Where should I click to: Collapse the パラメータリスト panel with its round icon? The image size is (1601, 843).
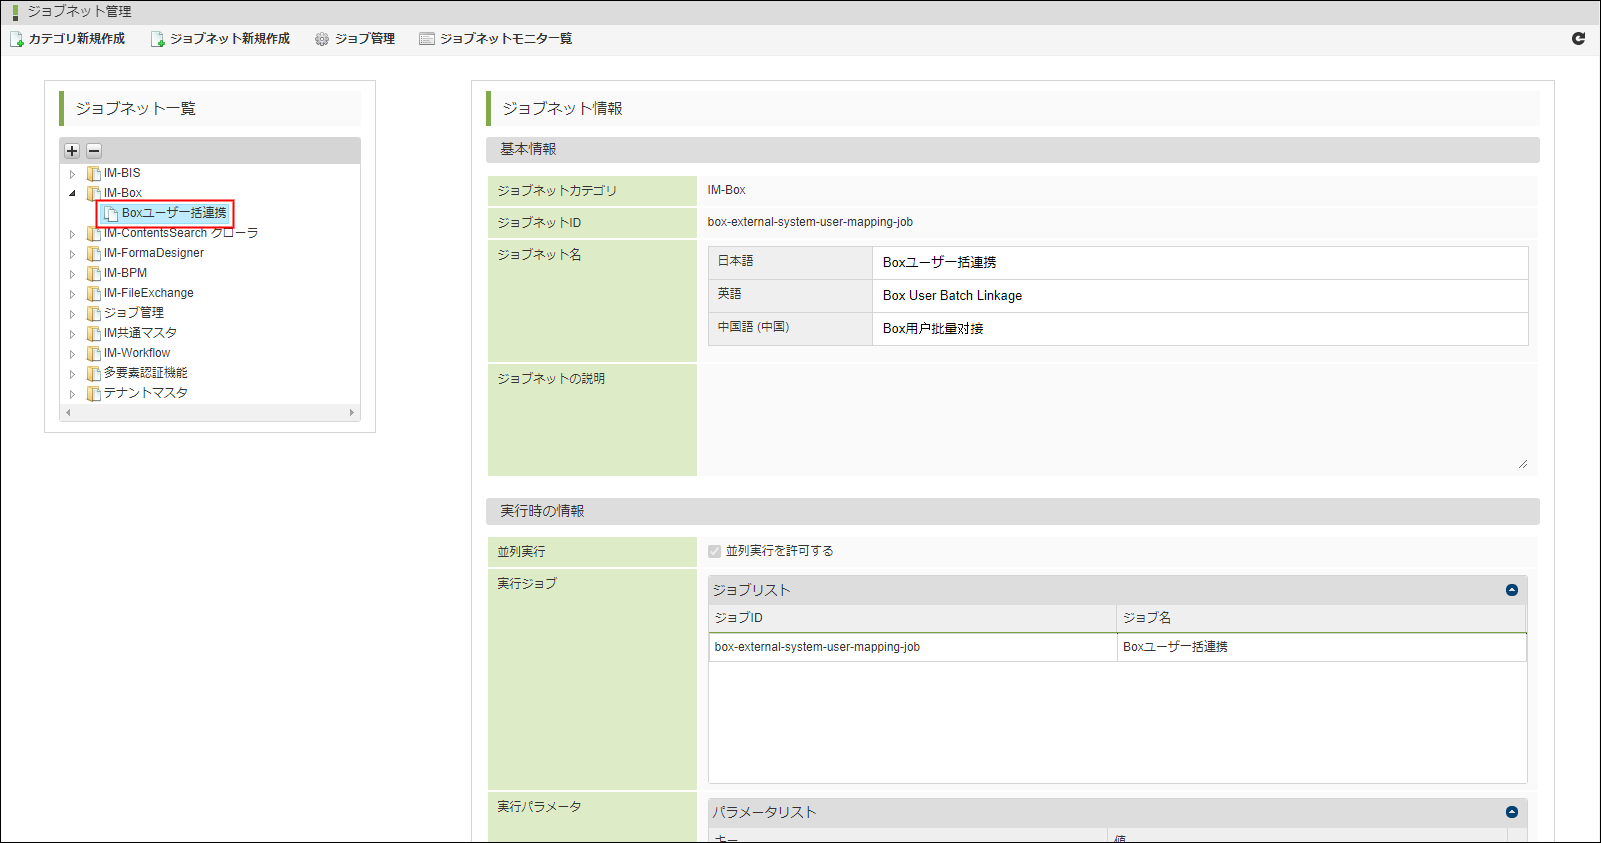(1511, 812)
